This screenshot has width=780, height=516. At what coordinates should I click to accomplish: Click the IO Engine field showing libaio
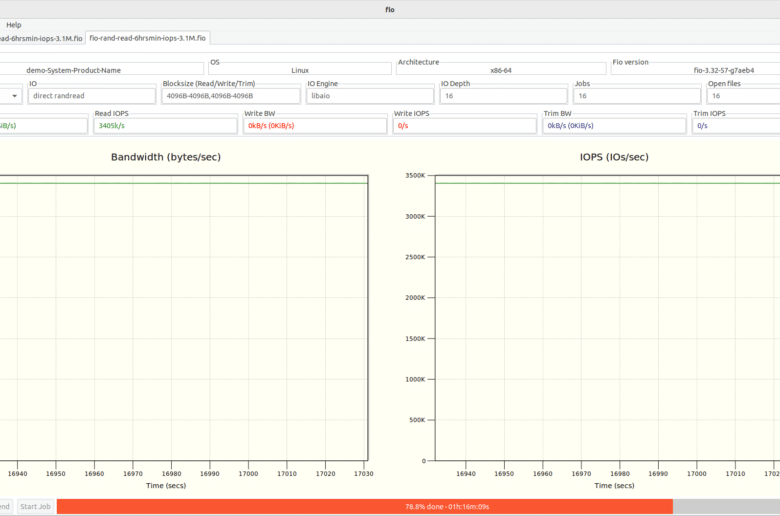pyautogui.click(x=370, y=96)
